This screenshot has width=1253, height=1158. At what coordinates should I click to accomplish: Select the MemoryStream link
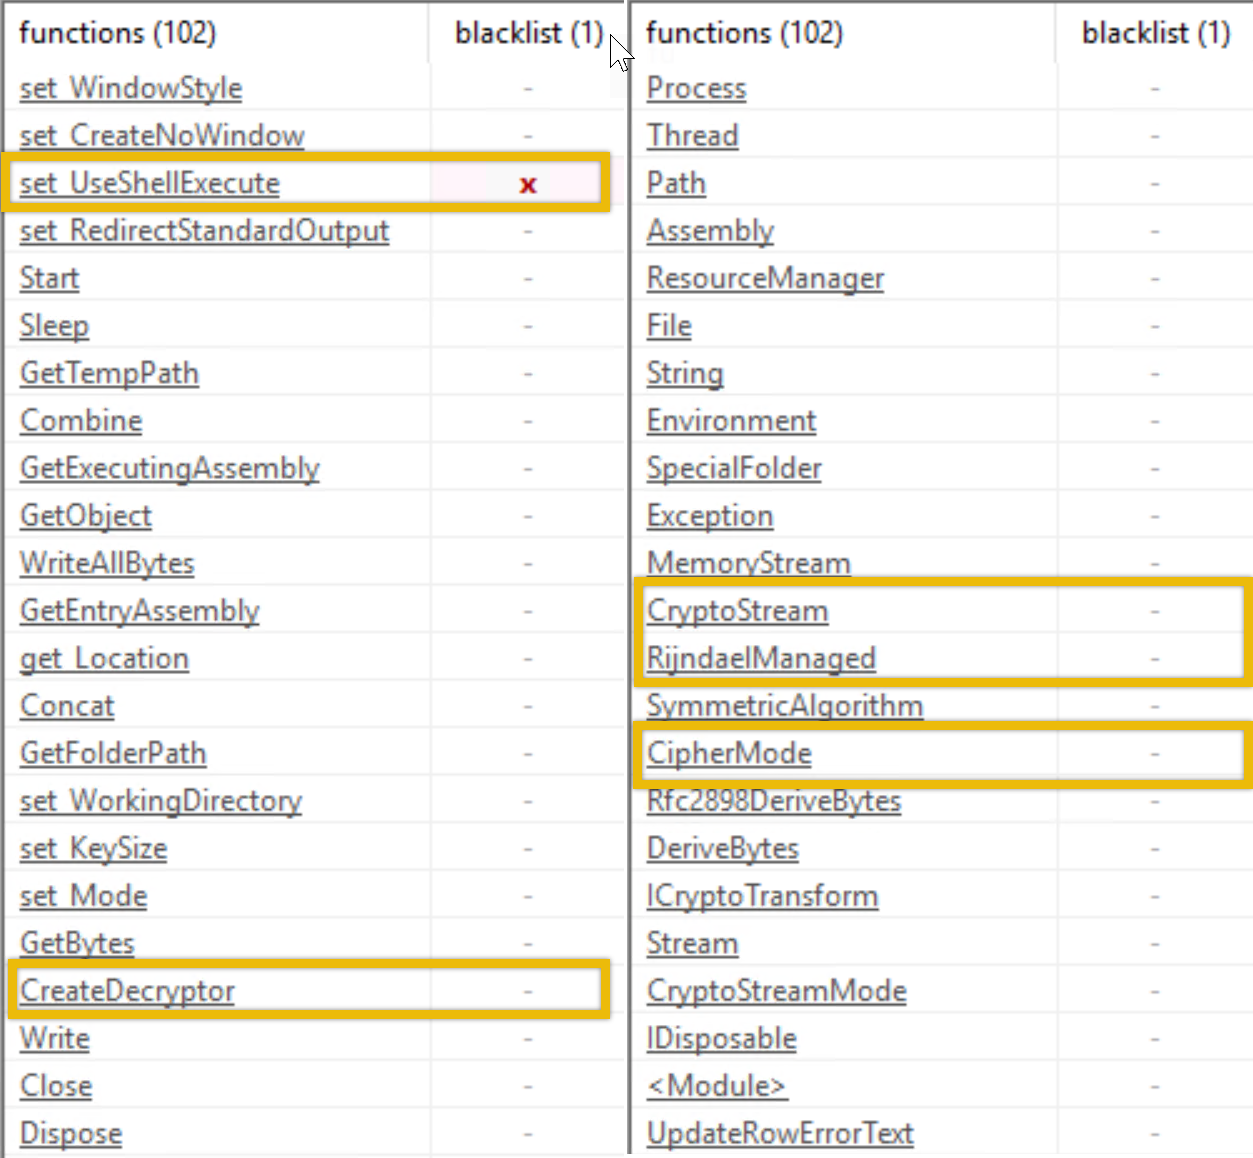coord(748,563)
